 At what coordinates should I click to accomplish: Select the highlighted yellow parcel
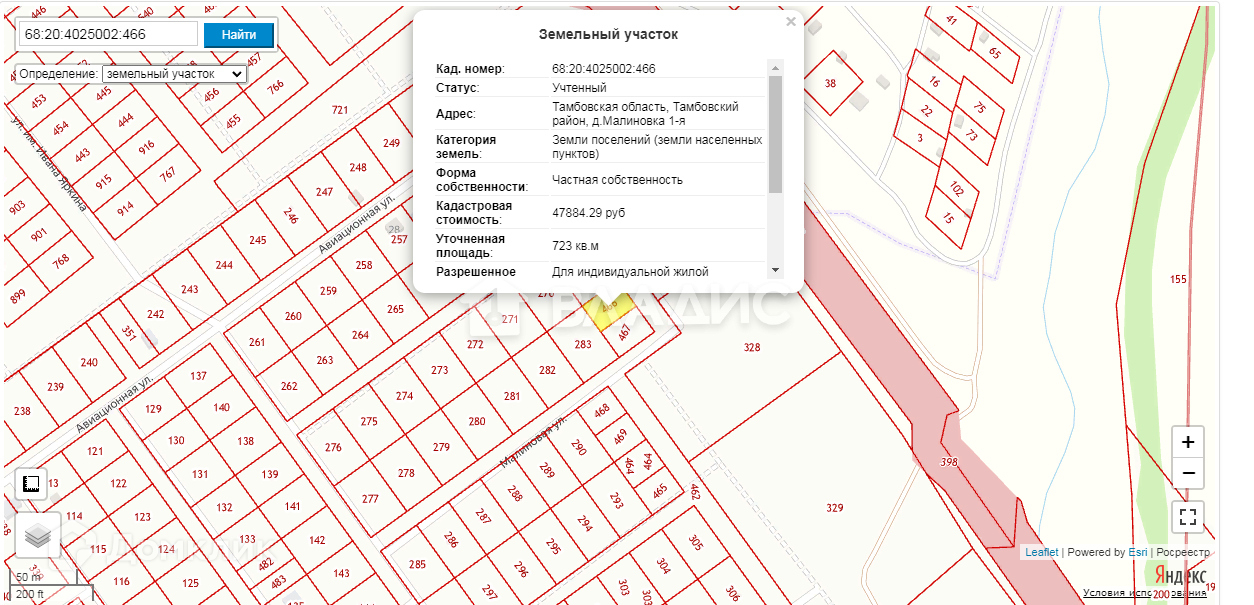(x=608, y=309)
